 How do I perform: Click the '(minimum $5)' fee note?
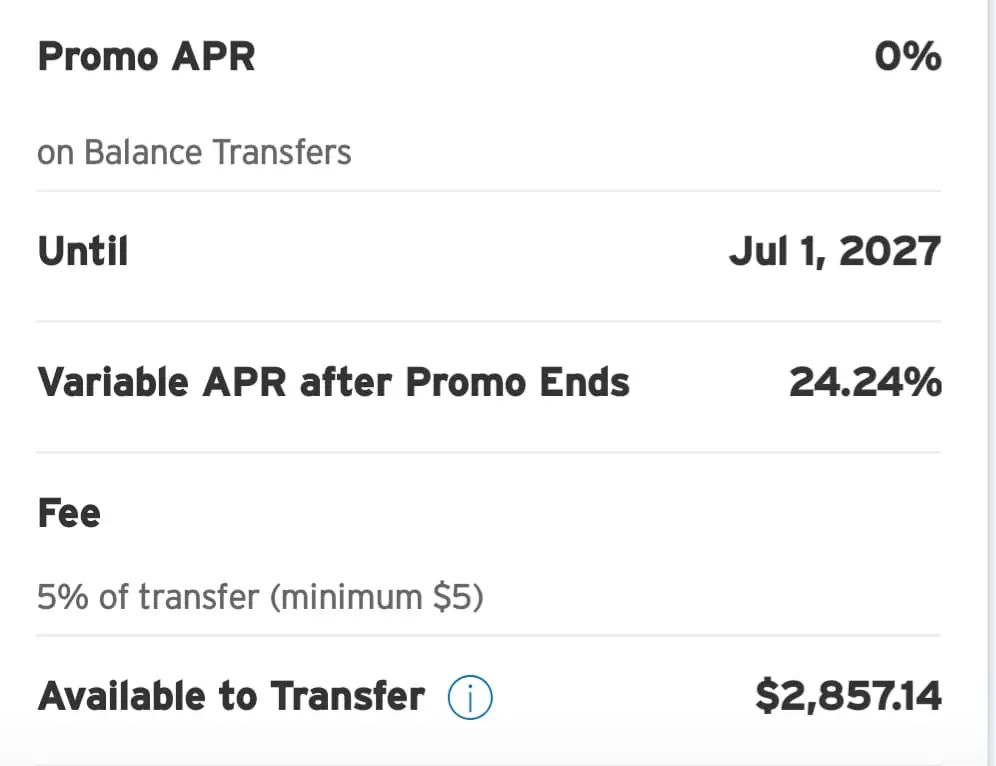tap(377, 597)
